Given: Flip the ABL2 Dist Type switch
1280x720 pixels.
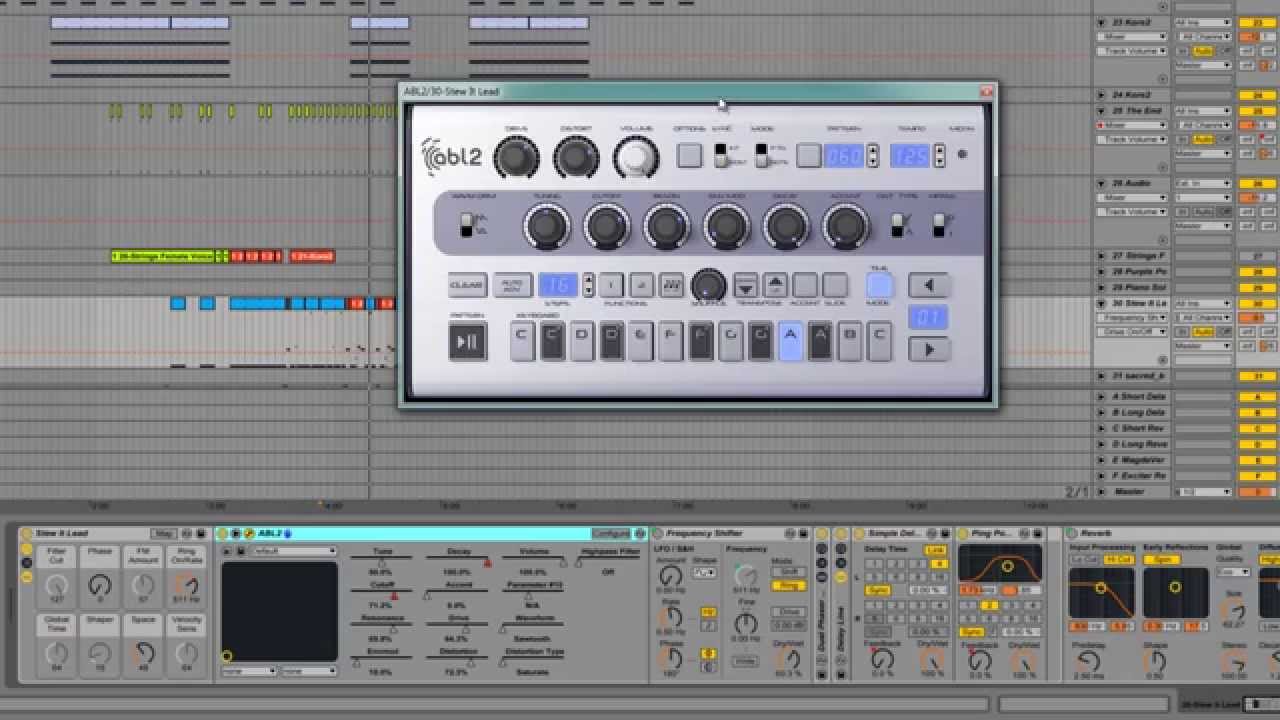Looking at the screenshot, I should 898,226.
